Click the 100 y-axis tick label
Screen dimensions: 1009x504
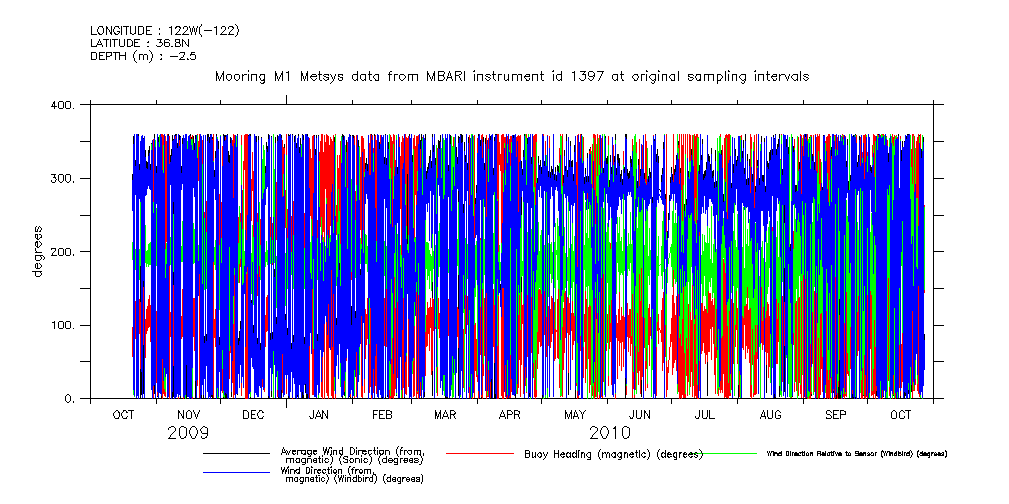click(x=63, y=326)
